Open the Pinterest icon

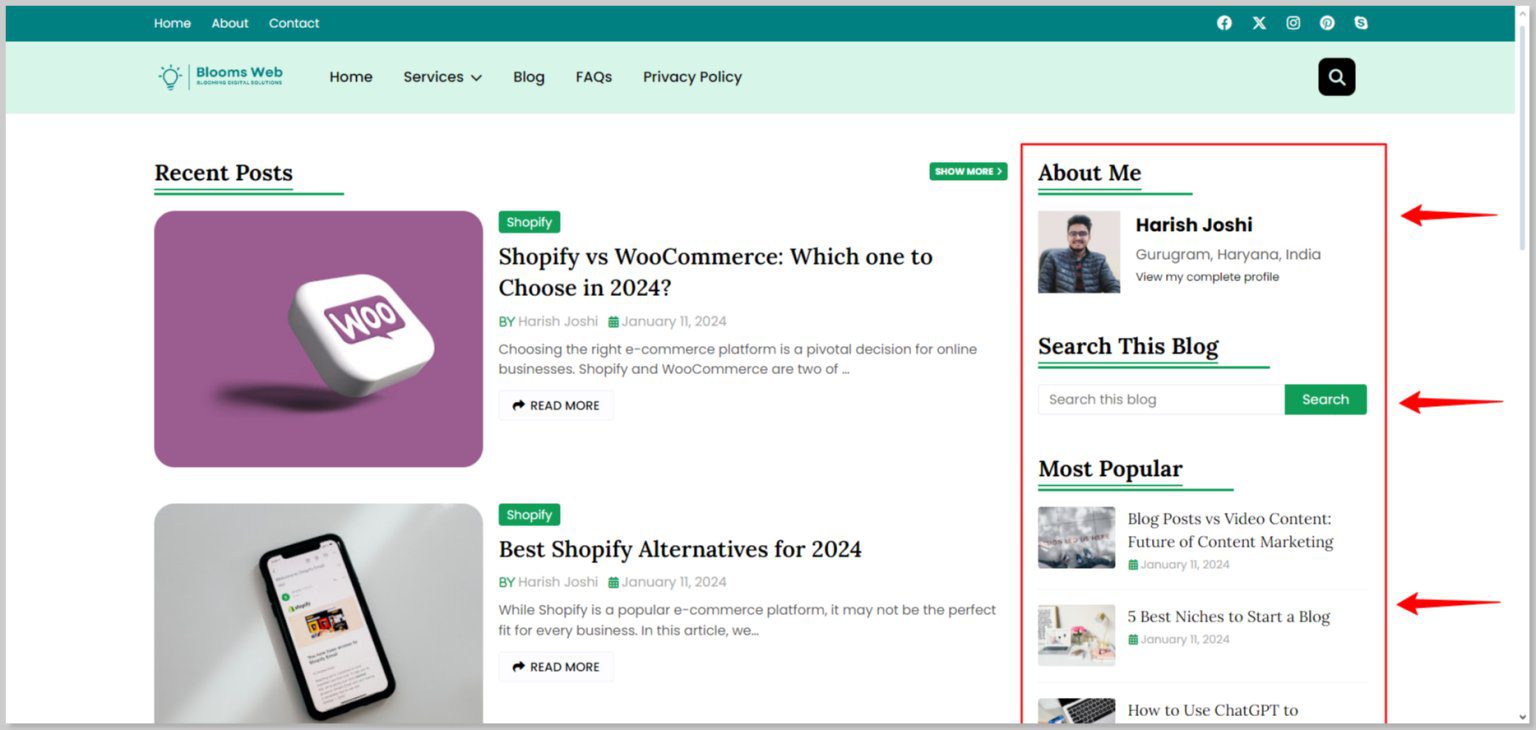pos(1327,22)
